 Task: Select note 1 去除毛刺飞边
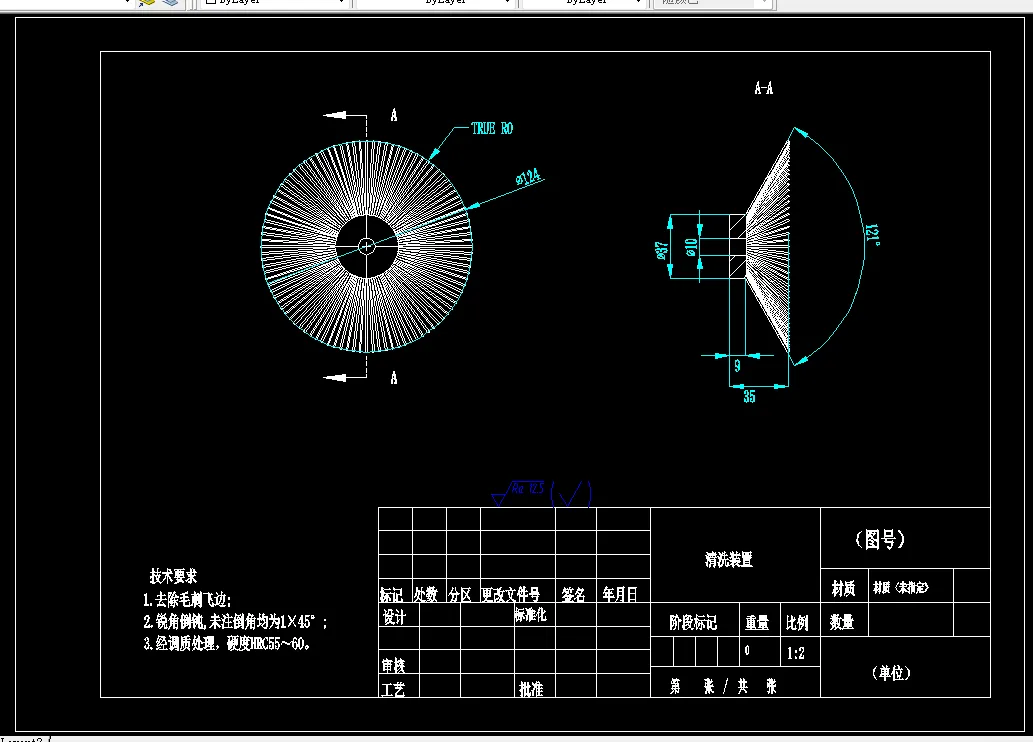[187, 600]
